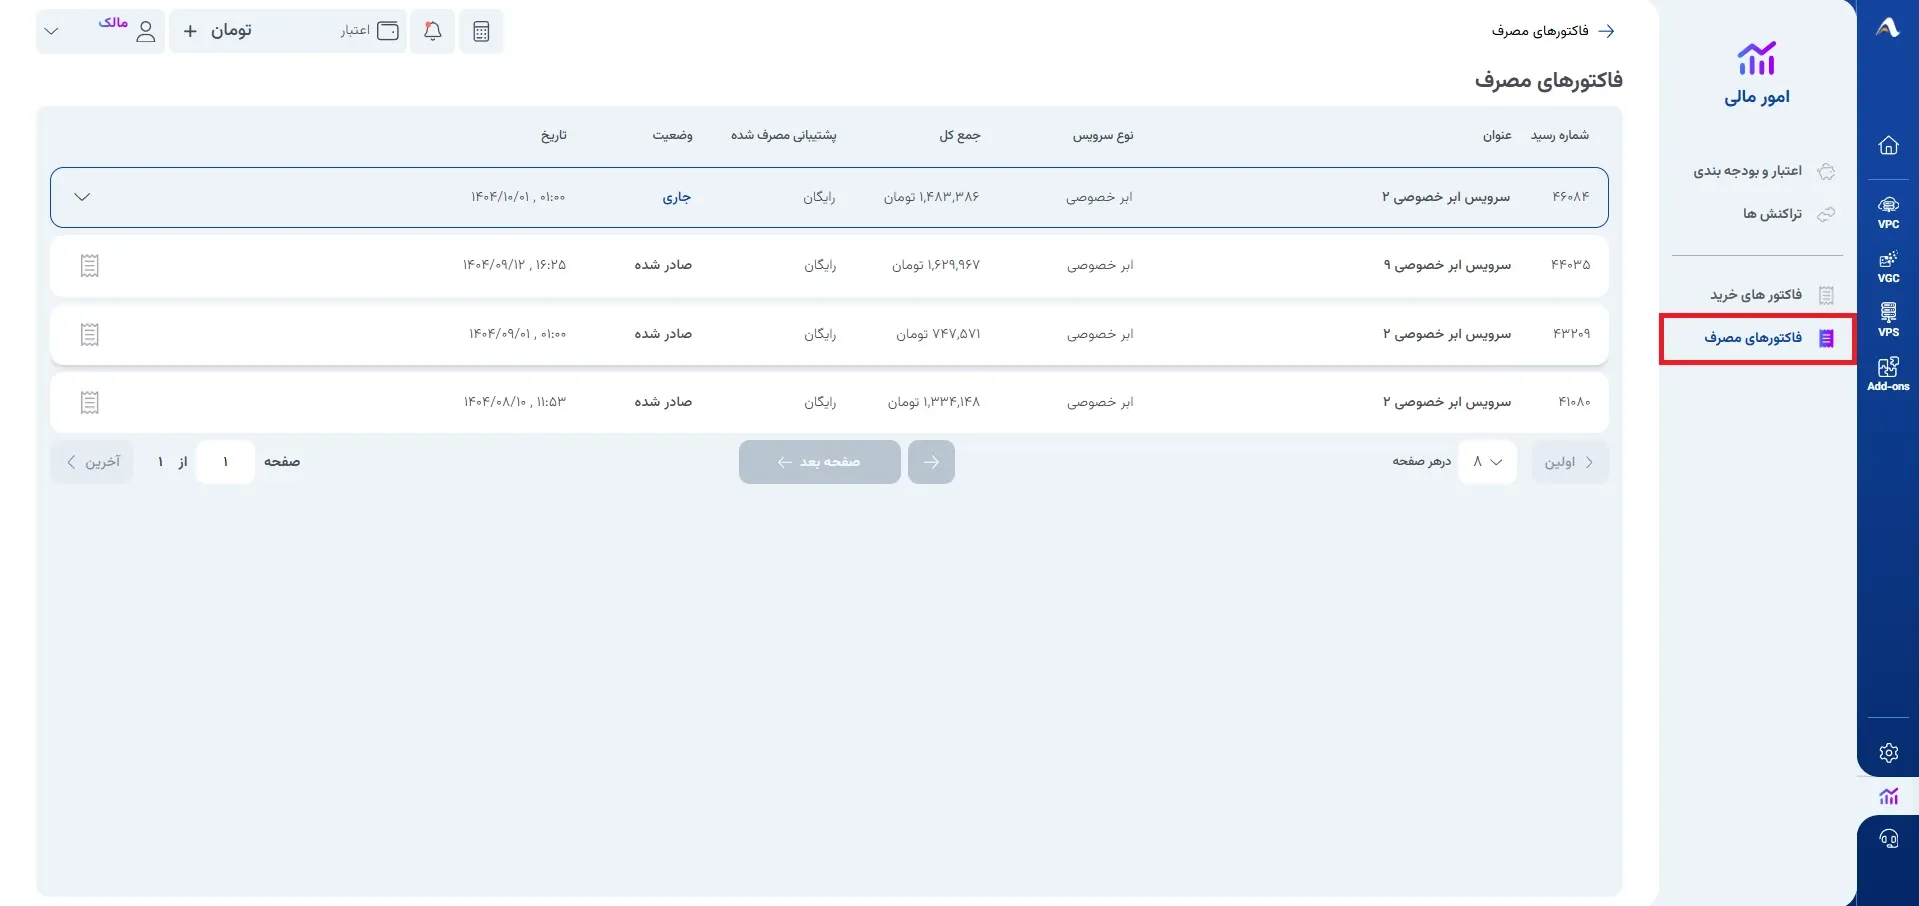
Task: View receipt icon for invoice ۴۳۲۰۹
Action: click(x=90, y=334)
